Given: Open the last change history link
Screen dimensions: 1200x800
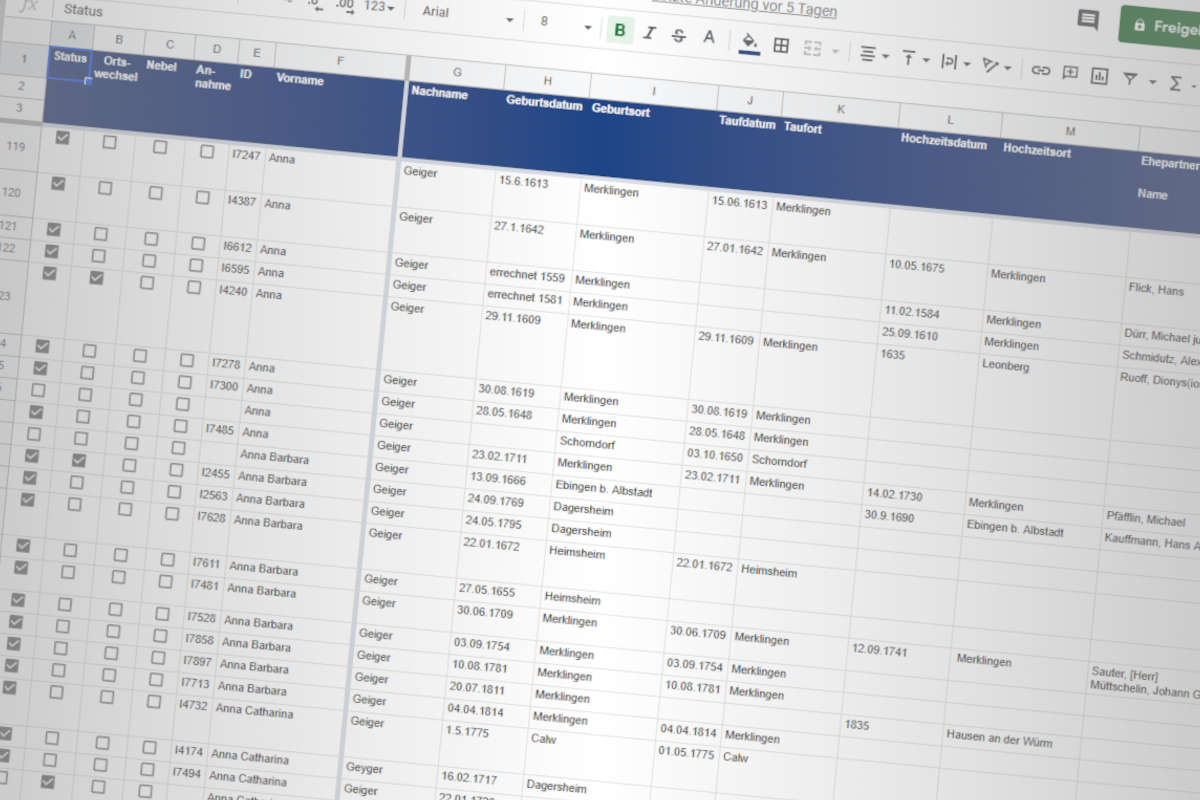Looking at the screenshot, I should pyautogui.click(x=760, y=8).
